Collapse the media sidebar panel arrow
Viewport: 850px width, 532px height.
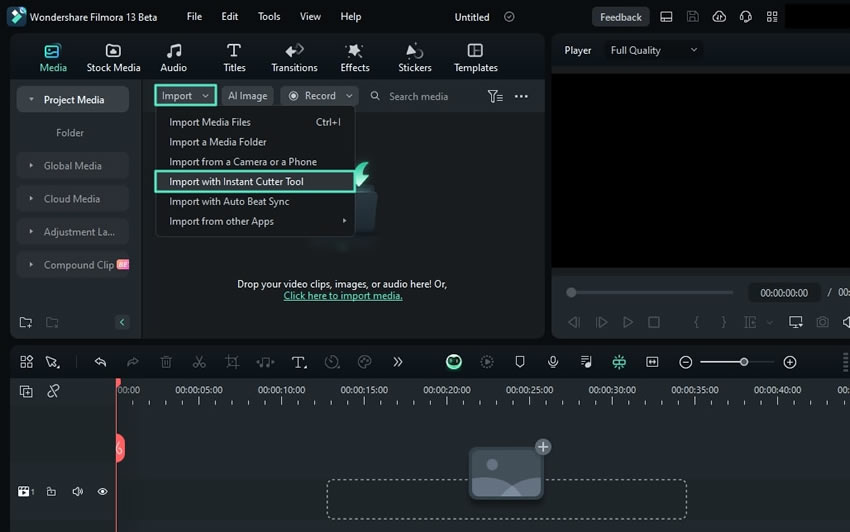(122, 323)
